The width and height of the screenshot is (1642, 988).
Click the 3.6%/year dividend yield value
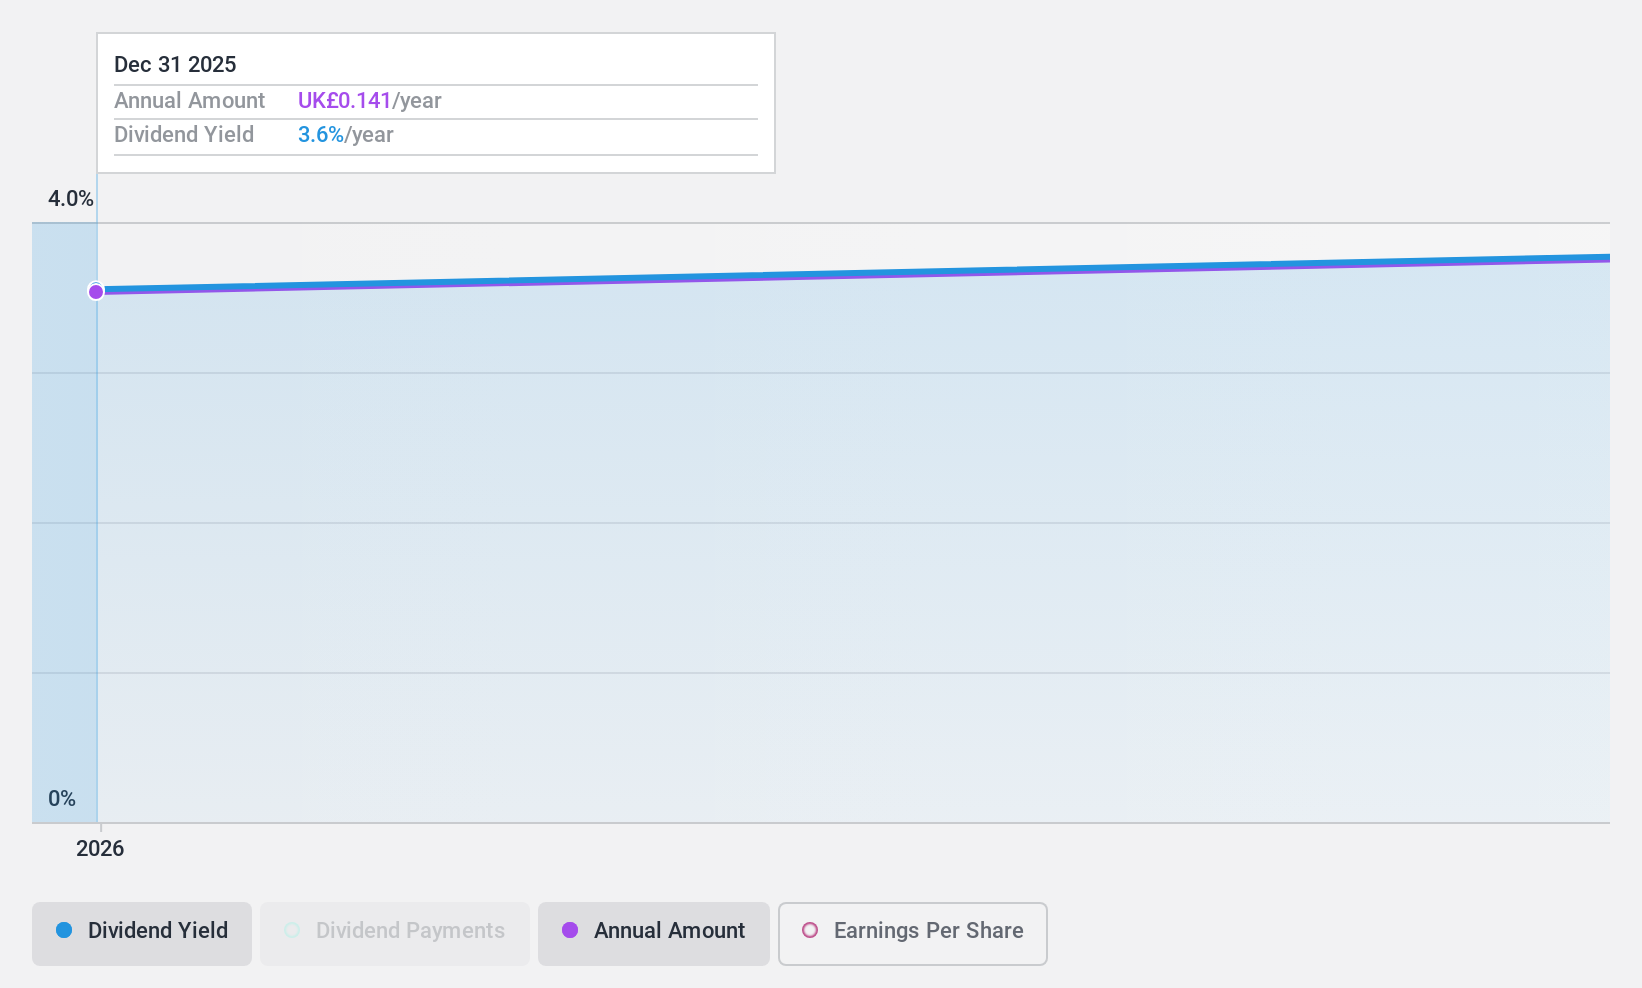click(x=345, y=135)
